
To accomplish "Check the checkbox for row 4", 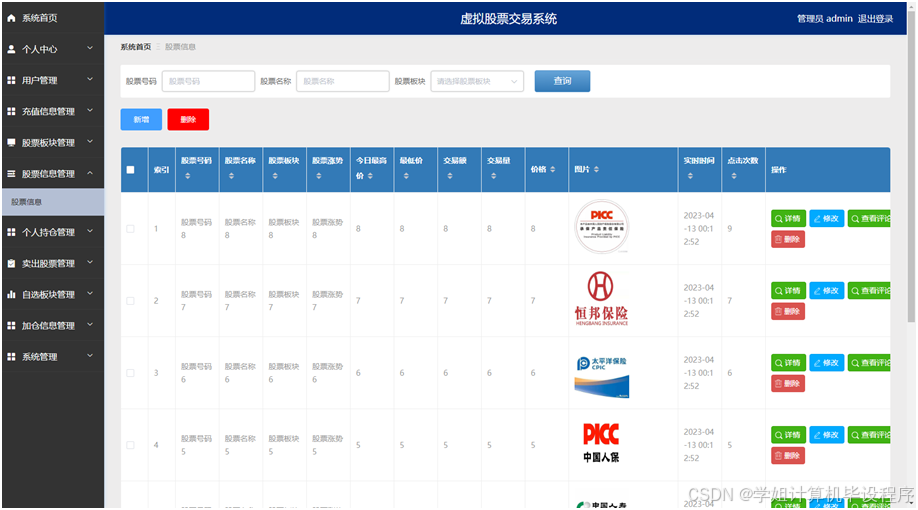I will pos(131,445).
